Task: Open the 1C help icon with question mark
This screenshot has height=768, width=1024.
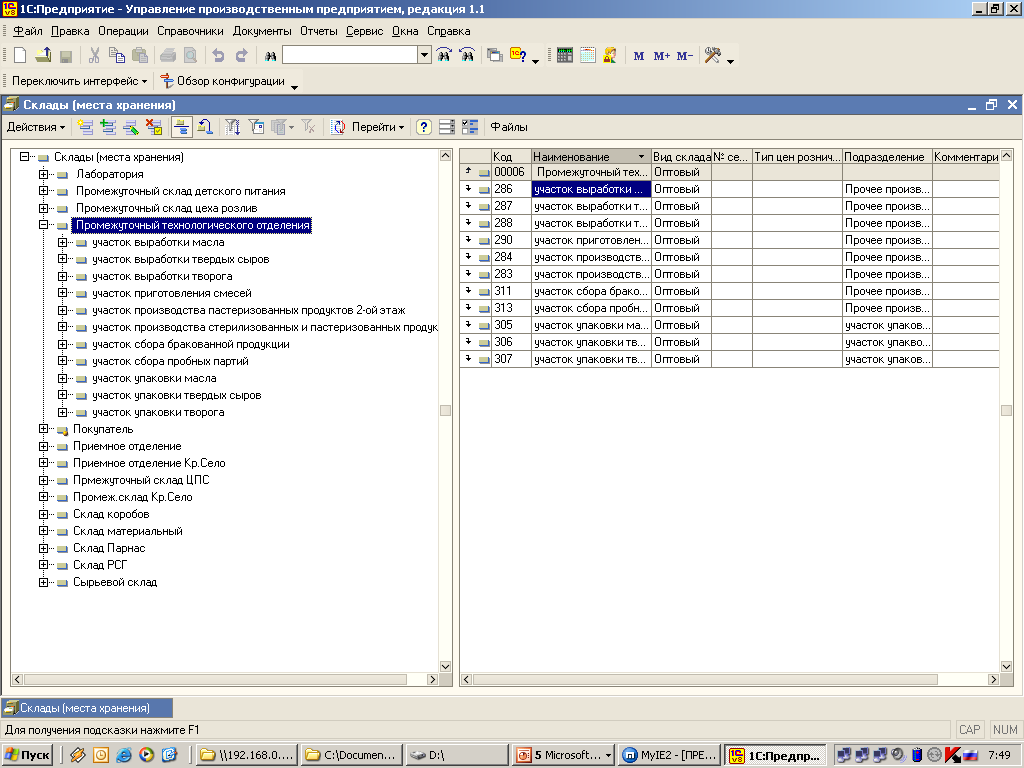Action: (x=518, y=56)
